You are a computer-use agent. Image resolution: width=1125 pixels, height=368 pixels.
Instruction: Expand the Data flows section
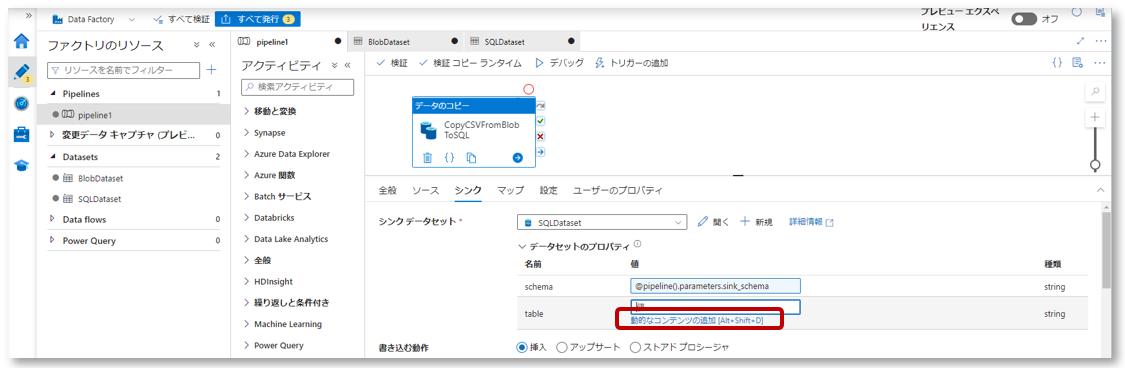53,220
